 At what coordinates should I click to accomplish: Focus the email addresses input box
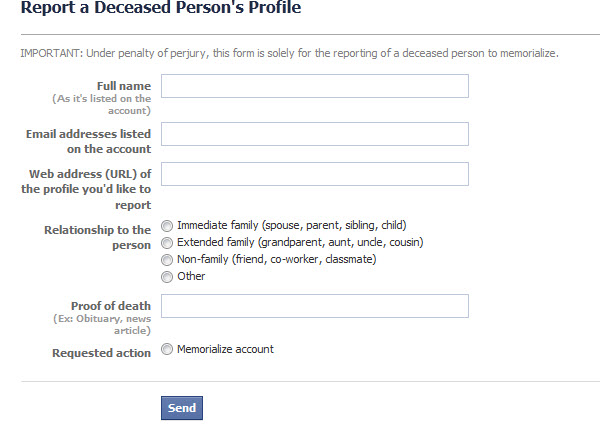pos(314,134)
